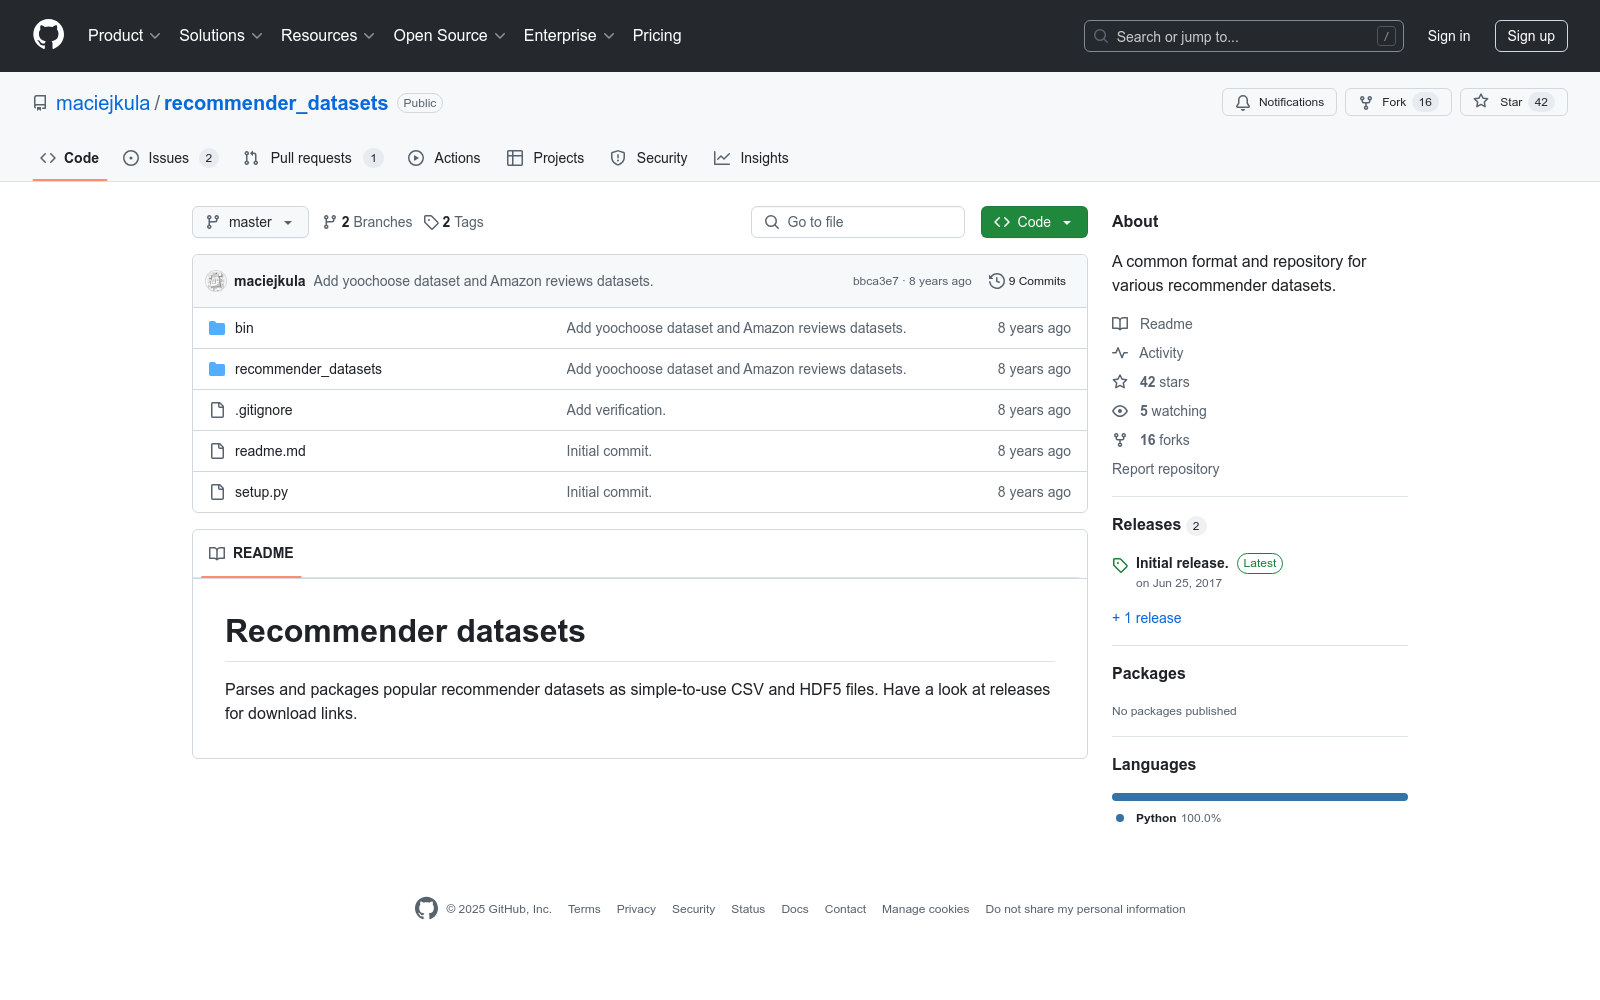Switch to the Projects tab
This screenshot has width=1600, height=1000.
coord(545,158)
